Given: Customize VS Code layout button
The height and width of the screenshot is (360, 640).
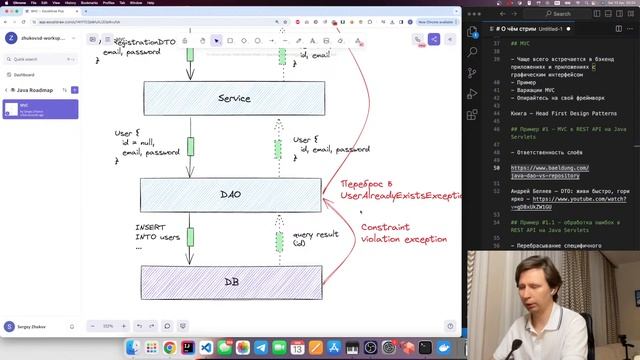Looking at the screenshot, I should pyautogui.click(x=631, y=14).
